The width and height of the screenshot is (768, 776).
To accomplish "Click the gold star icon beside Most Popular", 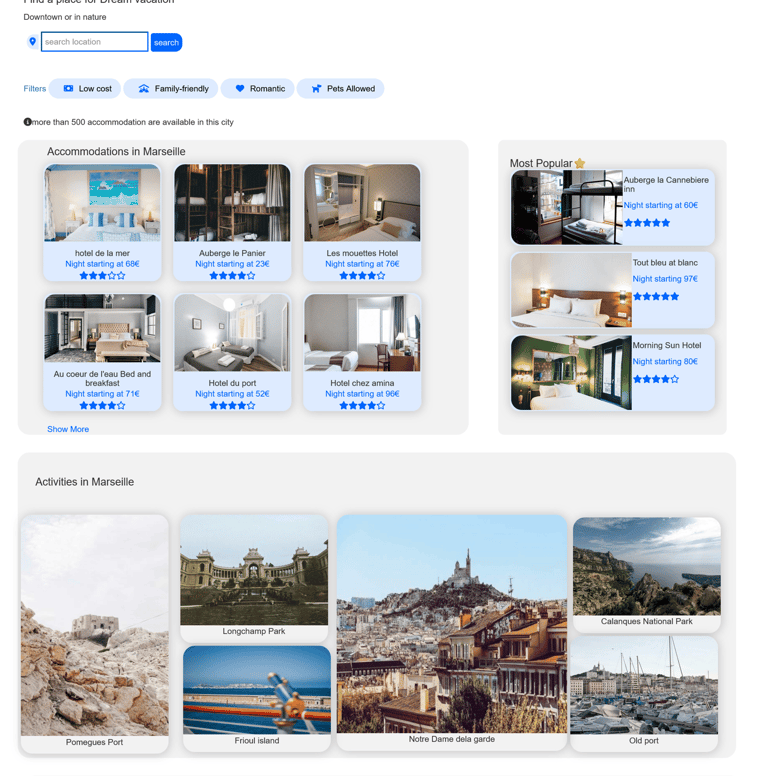I will [x=580, y=163].
